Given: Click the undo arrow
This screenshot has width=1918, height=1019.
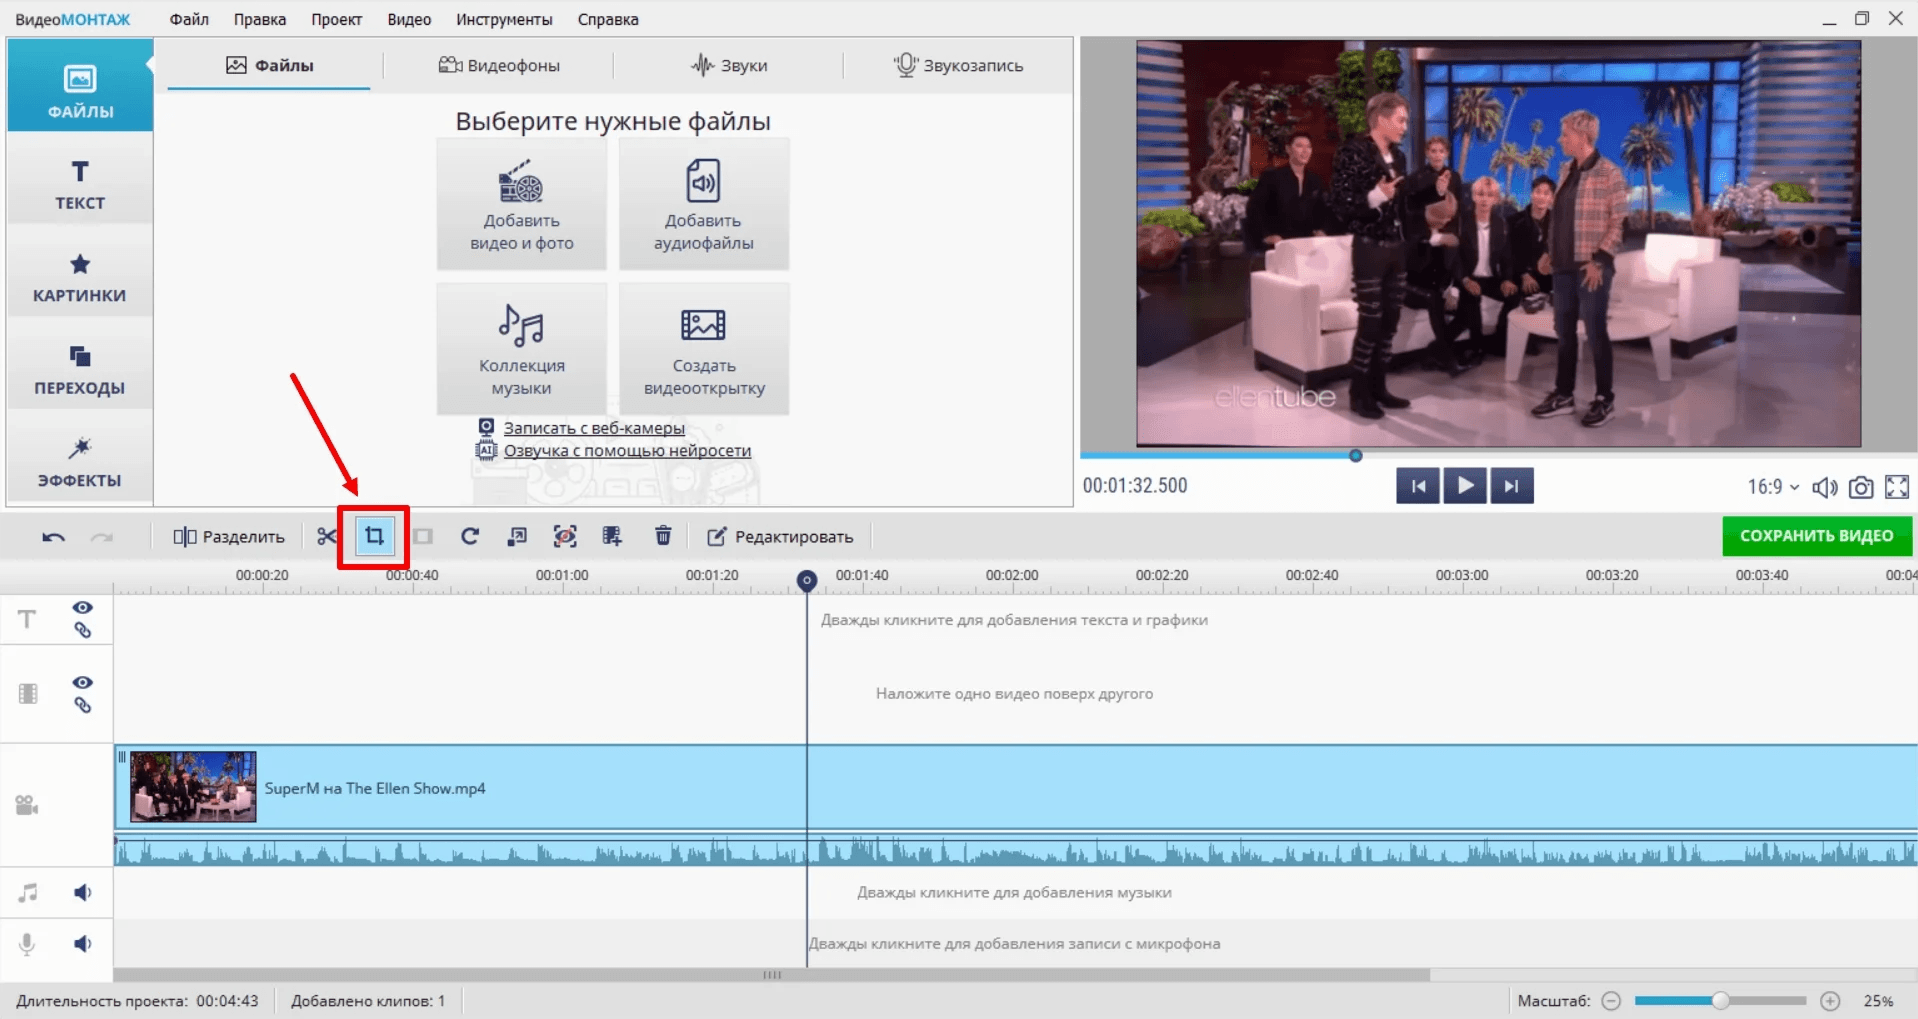Looking at the screenshot, I should click(x=53, y=537).
